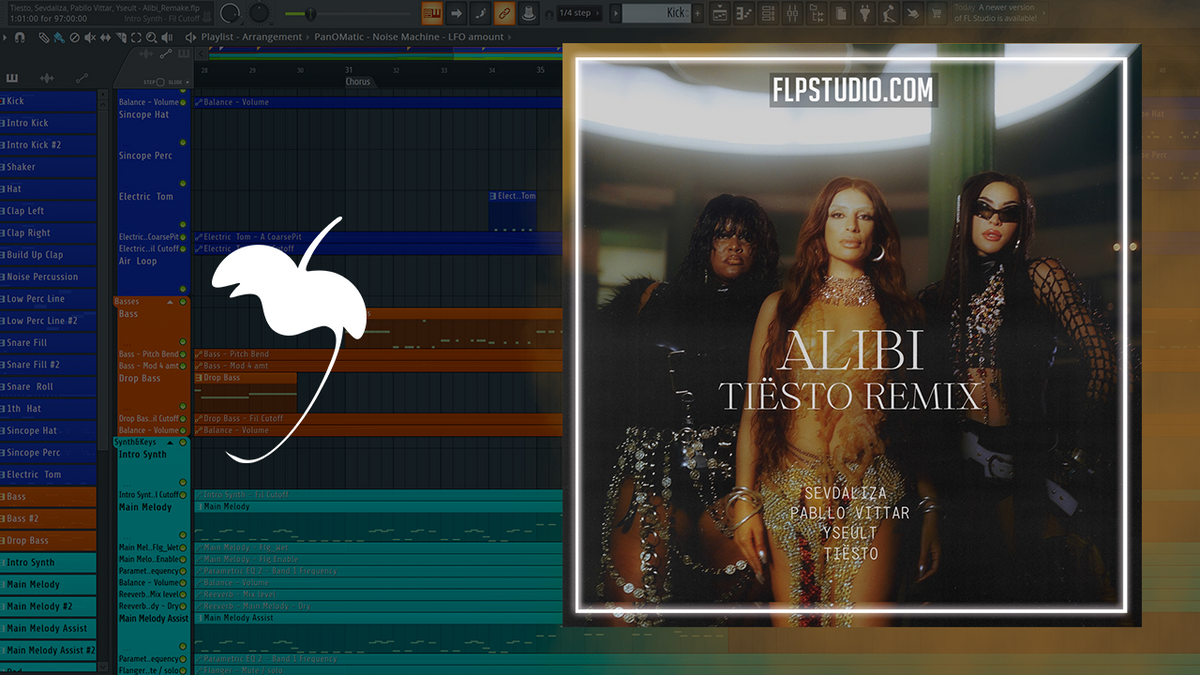Viewport: 1200px width, 675px height.
Task: Collapse the Synth&Keys track group
Action: click(170, 443)
